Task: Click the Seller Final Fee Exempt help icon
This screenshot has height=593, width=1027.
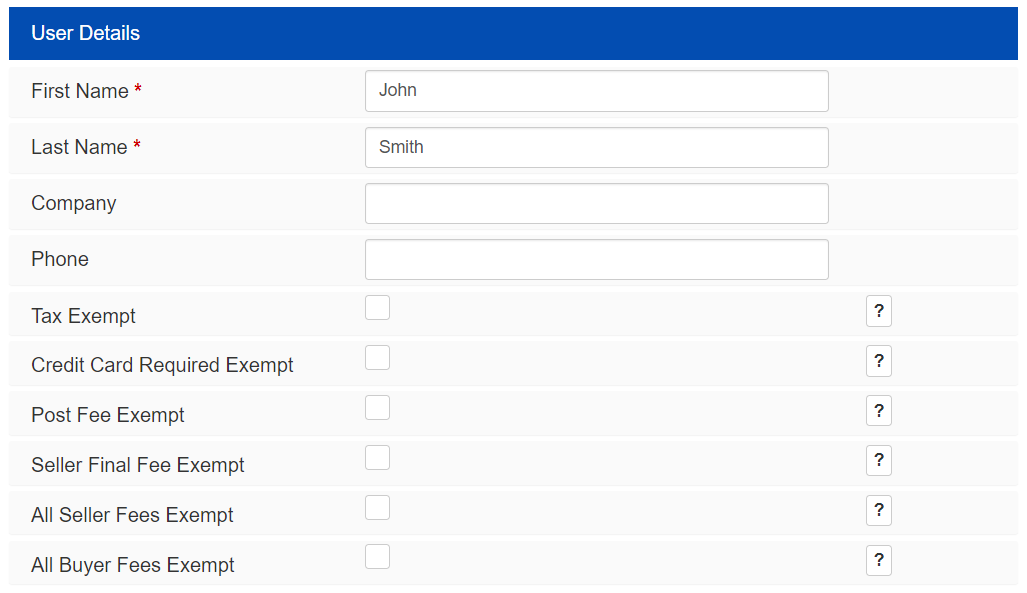Action: 878,461
